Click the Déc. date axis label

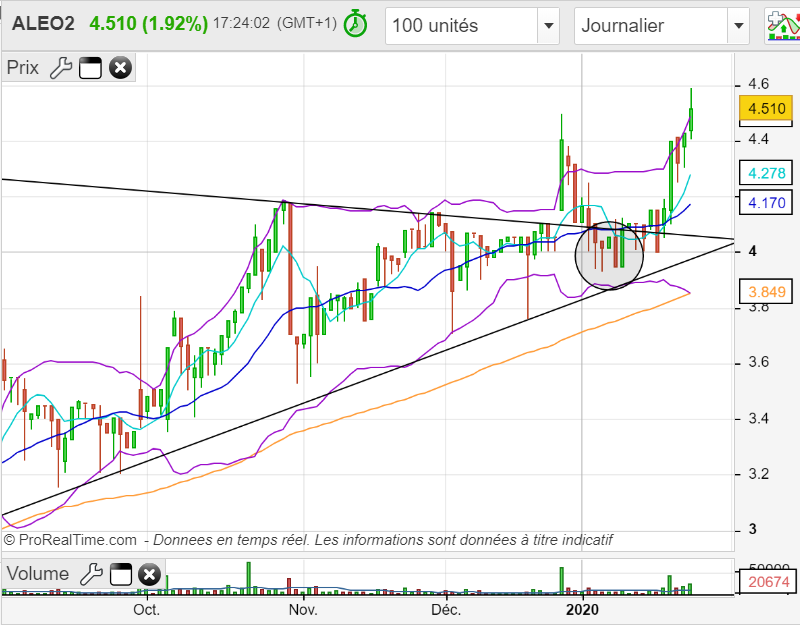click(446, 609)
